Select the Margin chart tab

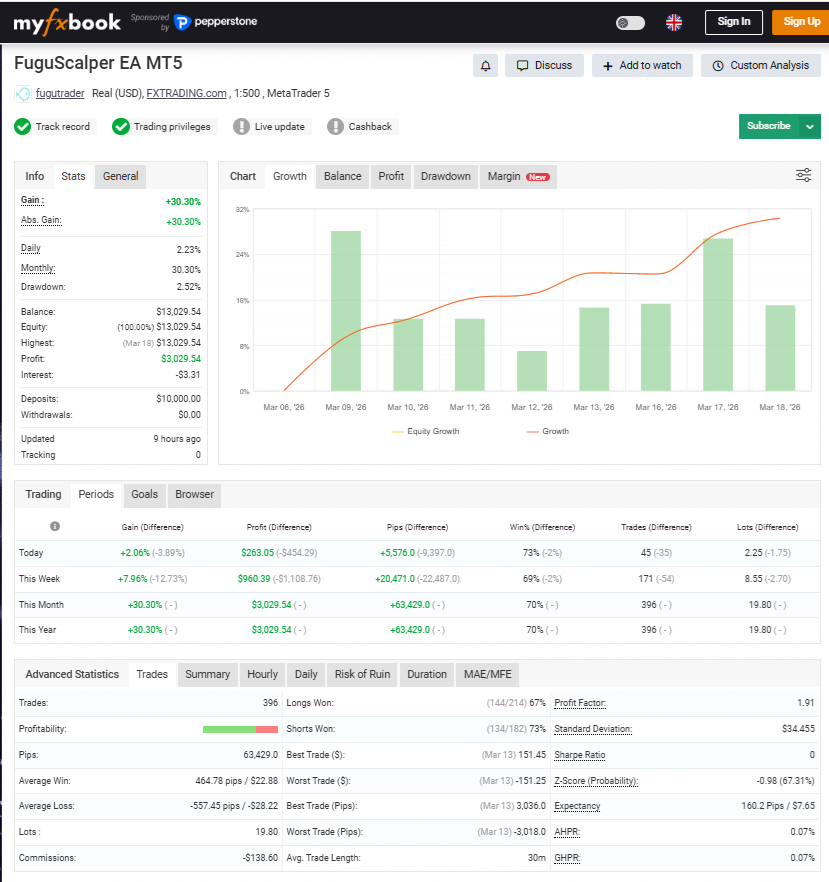tap(518, 177)
